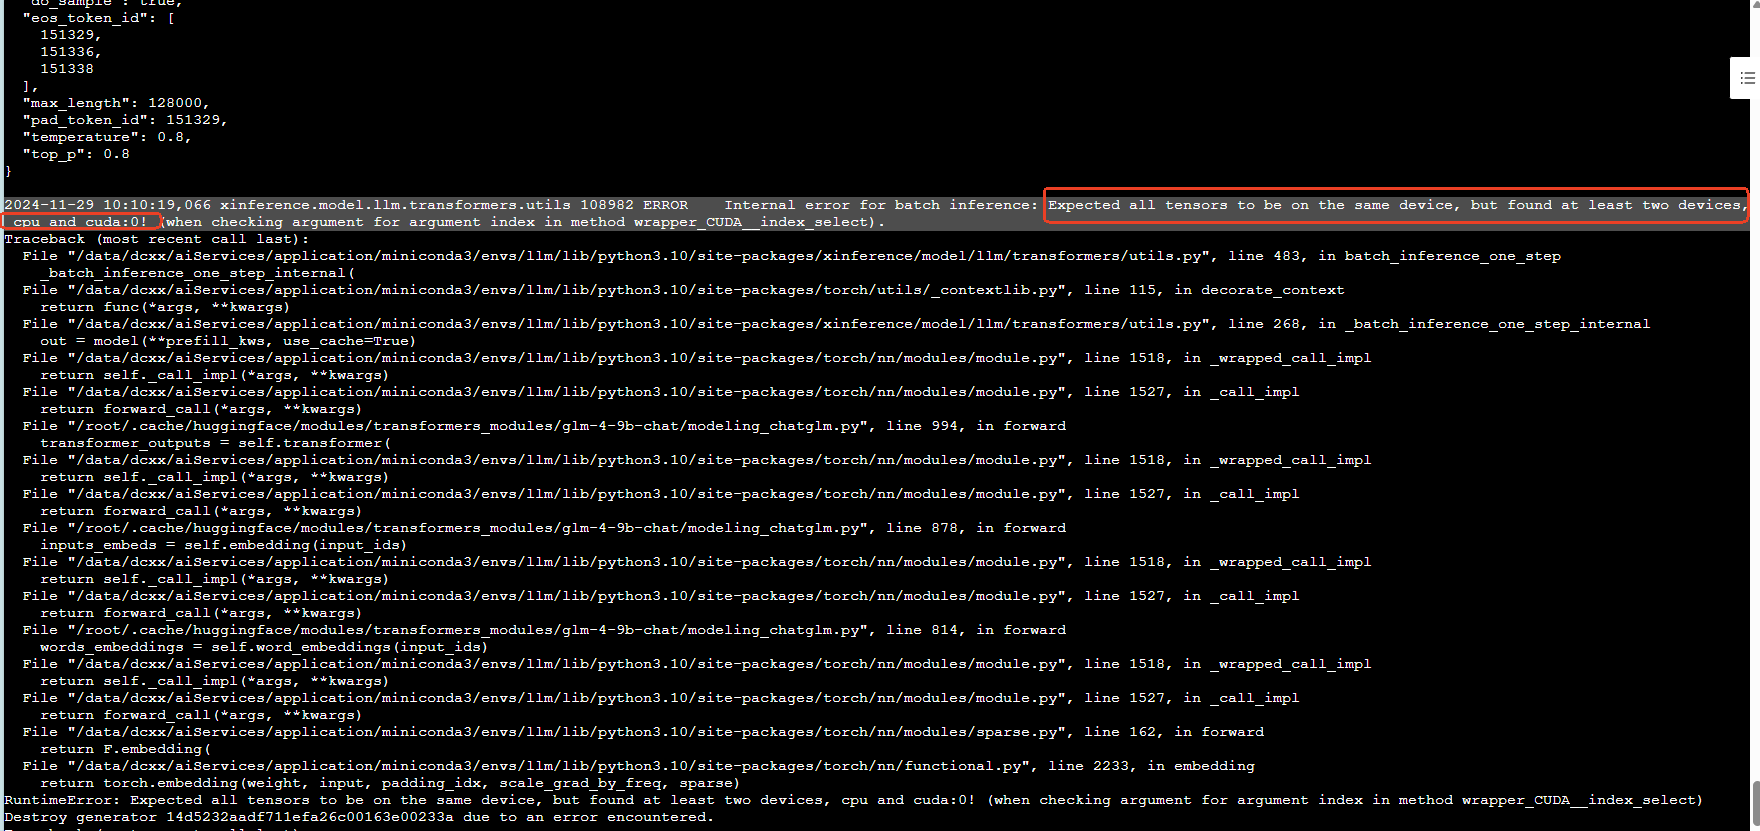Screen dimensions: 1760x831
Task: Click "line 115, in decorate_context" text
Action: tap(1214, 290)
